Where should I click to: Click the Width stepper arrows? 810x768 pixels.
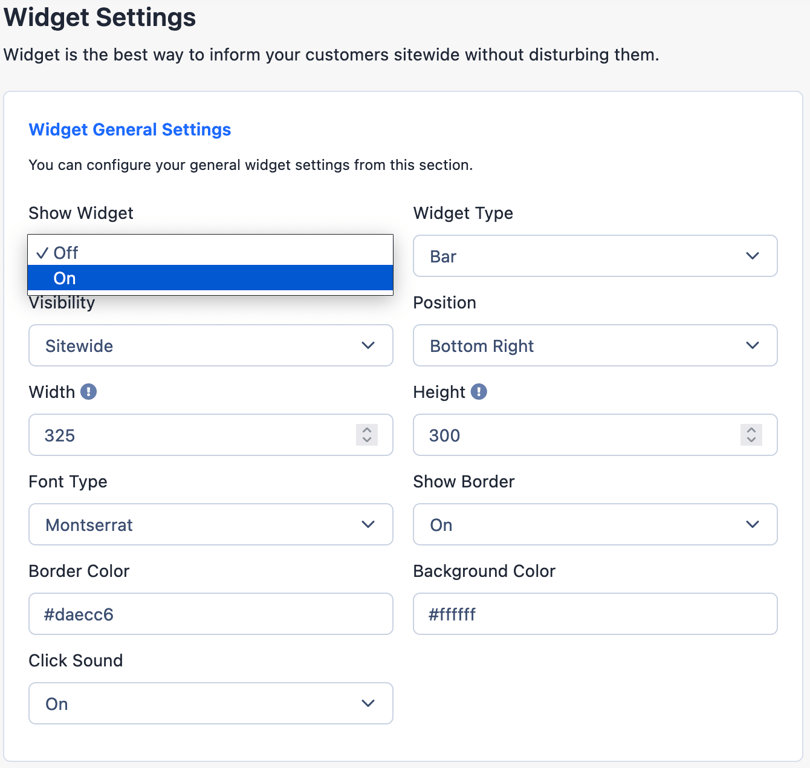[x=367, y=434]
